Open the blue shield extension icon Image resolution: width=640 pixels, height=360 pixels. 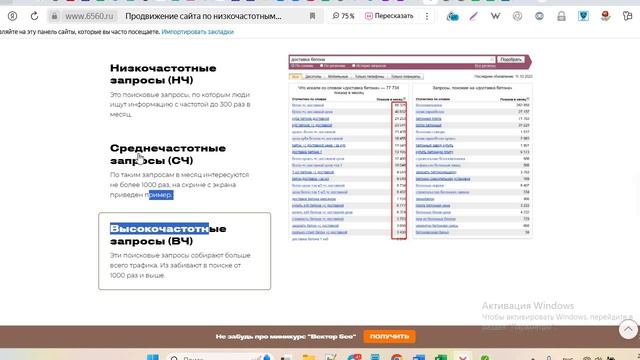pos(583,16)
